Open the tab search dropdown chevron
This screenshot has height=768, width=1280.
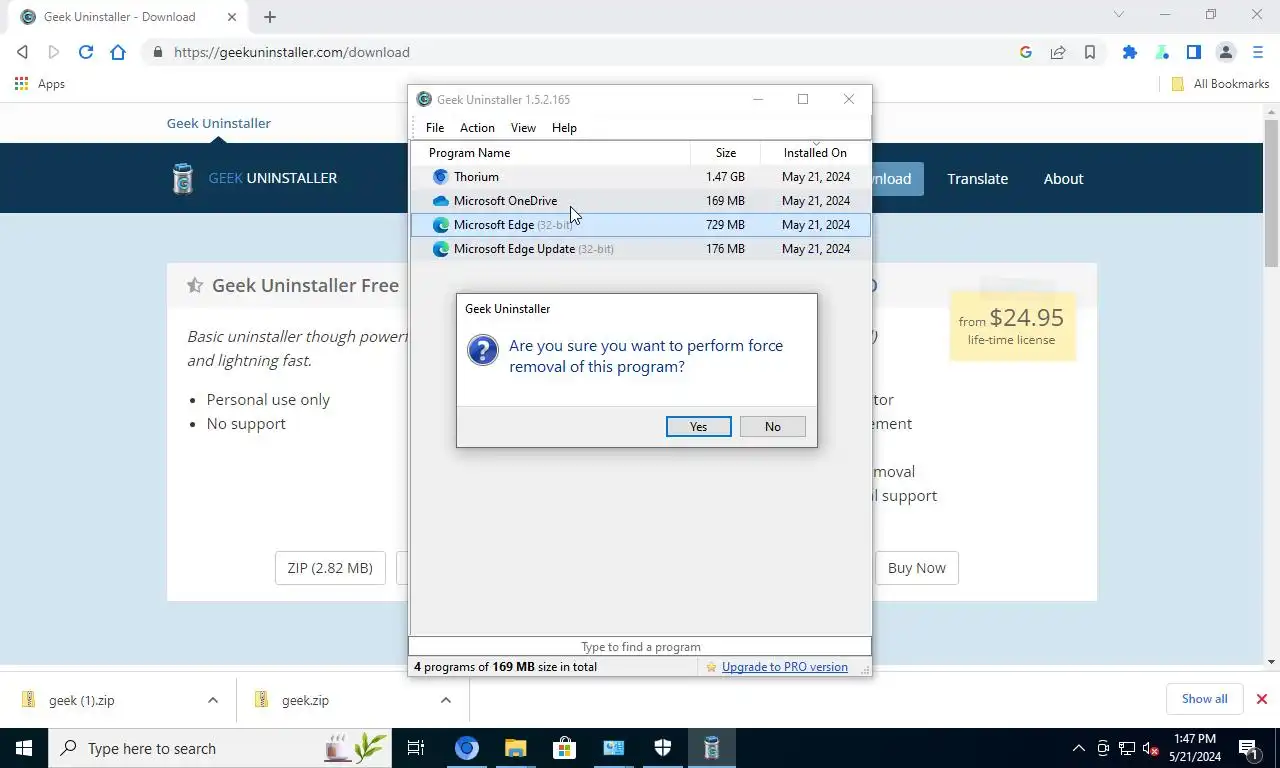[1119, 14]
